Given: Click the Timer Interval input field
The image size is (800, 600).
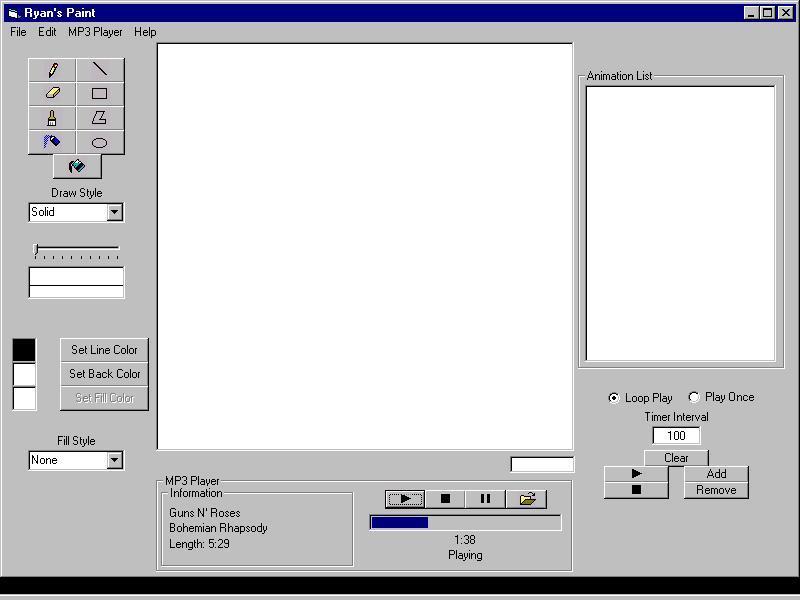Looking at the screenshot, I should click(x=676, y=435).
